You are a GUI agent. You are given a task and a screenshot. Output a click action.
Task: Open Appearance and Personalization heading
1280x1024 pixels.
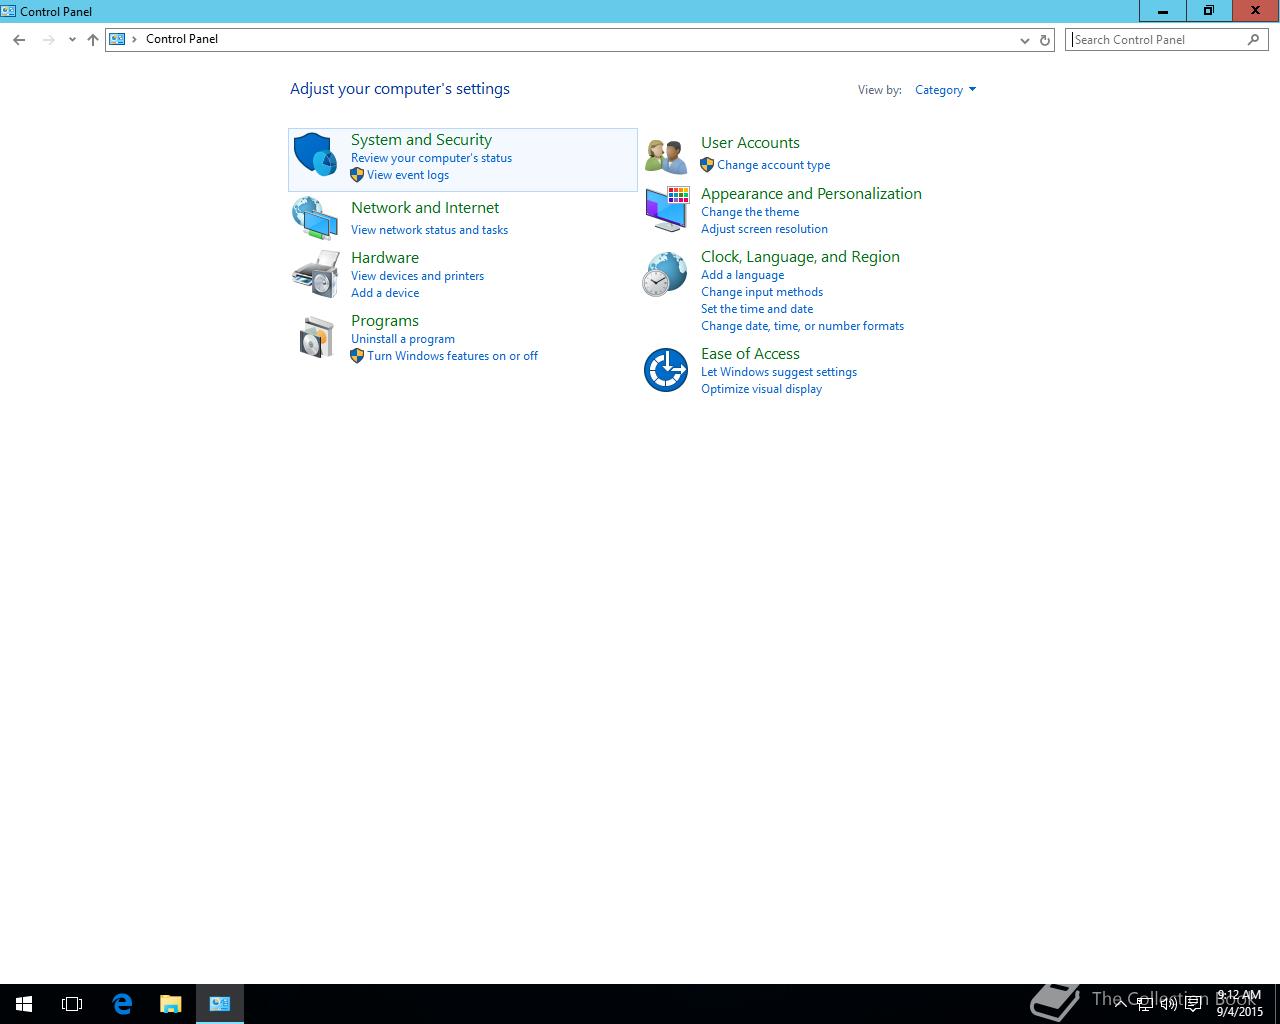pyautogui.click(x=811, y=194)
